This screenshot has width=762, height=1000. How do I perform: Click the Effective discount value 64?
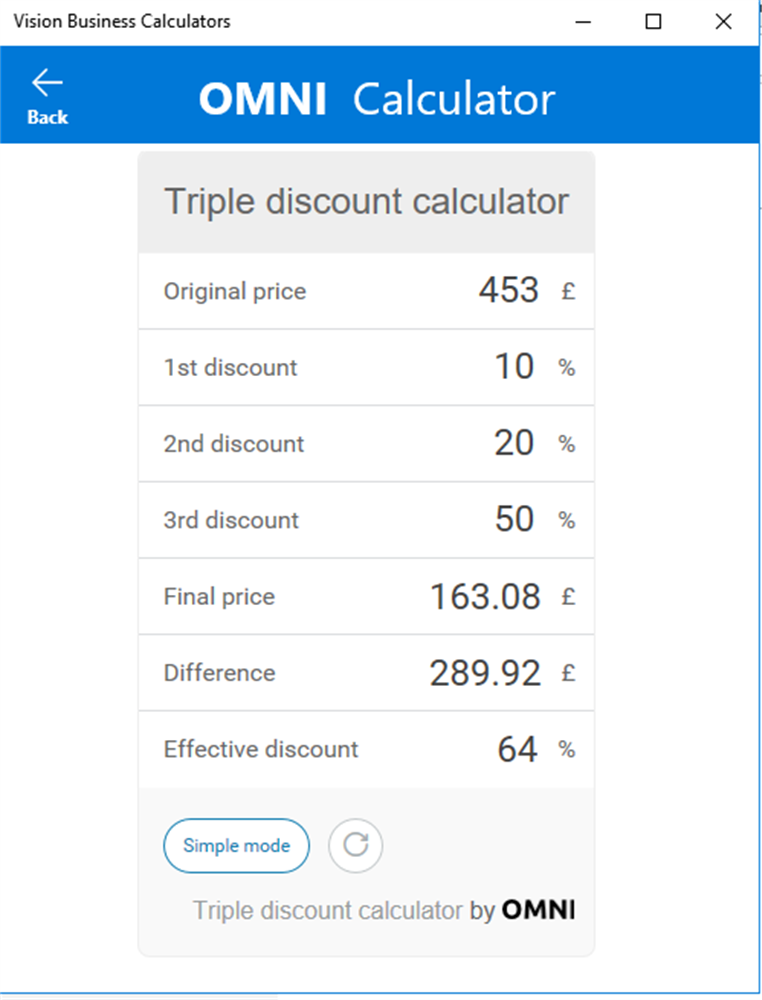pyautogui.click(x=517, y=749)
